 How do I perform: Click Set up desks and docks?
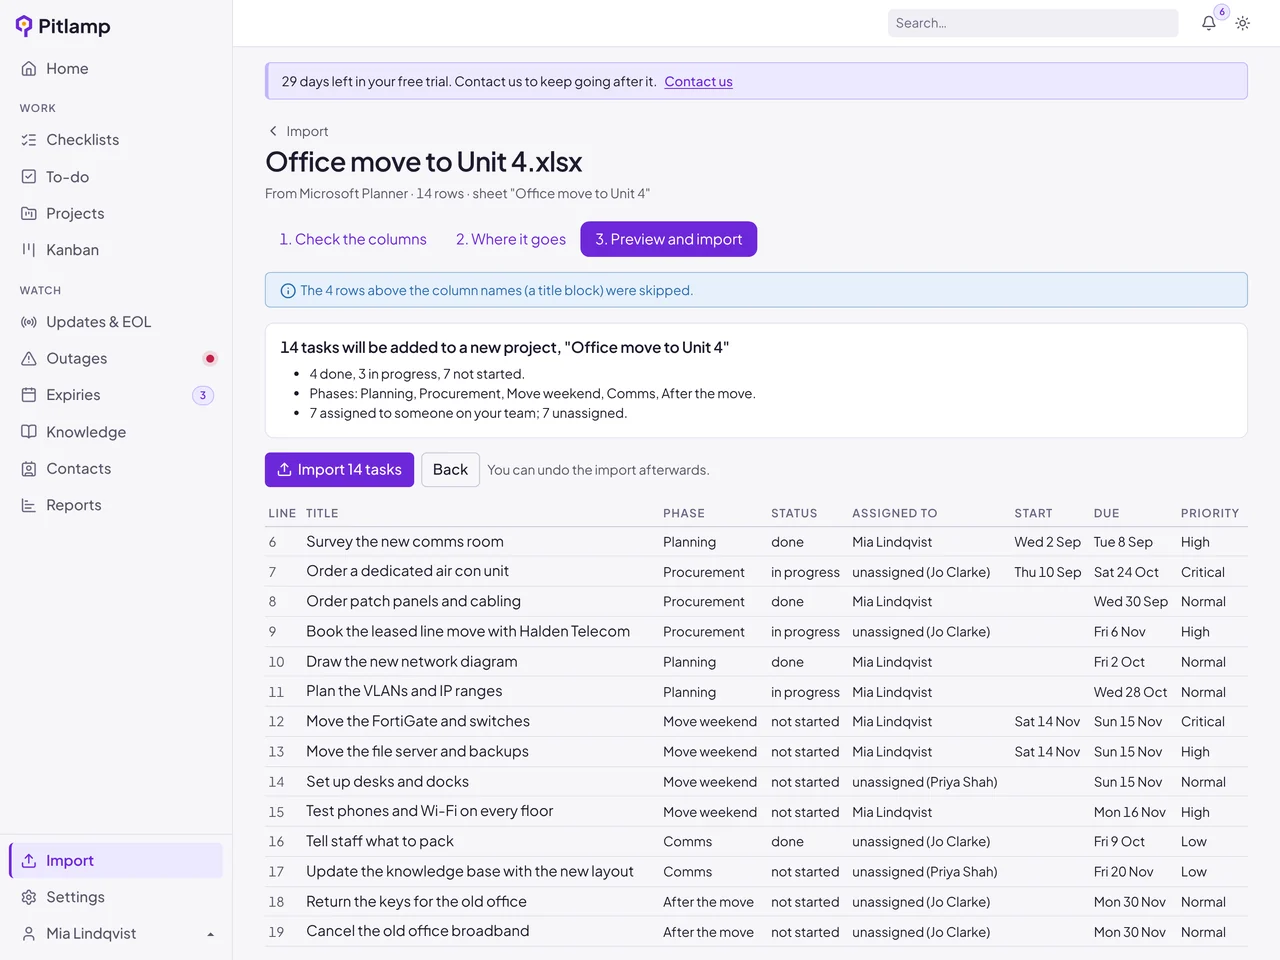point(387,782)
